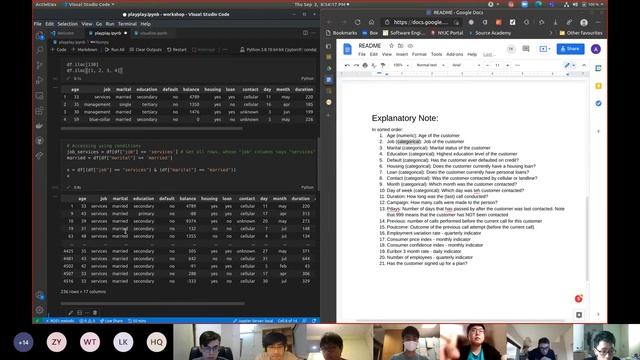Add a new Markdown cell
The width and height of the screenshot is (640, 360).
pos(84,50)
